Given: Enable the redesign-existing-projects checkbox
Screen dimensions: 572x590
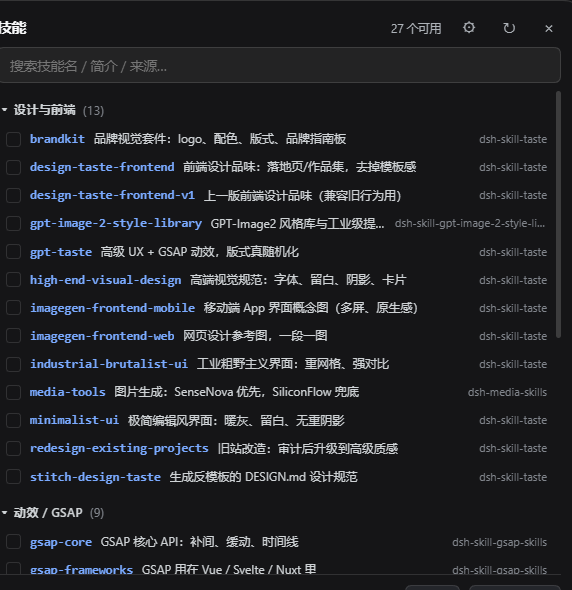Looking at the screenshot, I should (x=14, y=449).
